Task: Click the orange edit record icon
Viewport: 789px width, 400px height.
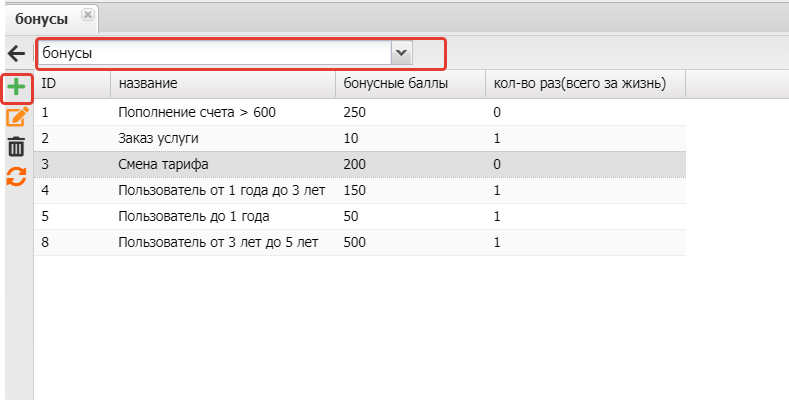Action: [x=16, y=117]
